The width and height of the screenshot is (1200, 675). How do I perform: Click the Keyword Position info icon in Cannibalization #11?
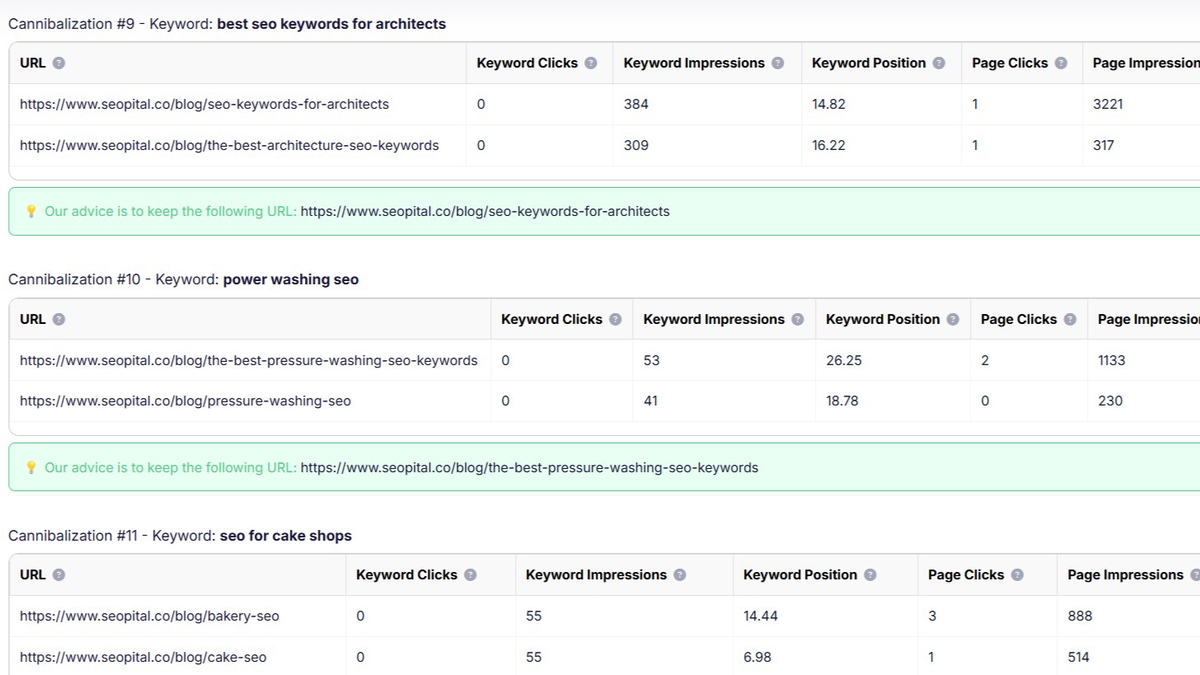[871, 574]
